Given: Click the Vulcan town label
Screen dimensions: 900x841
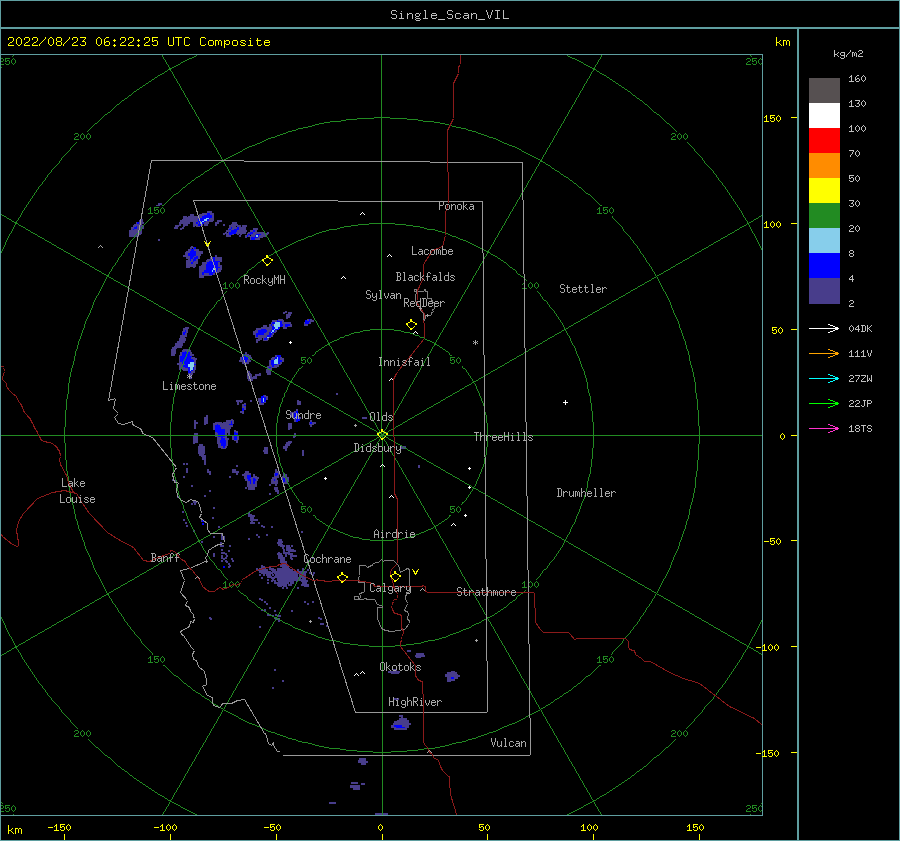Looking at the screenshot, I should (x=508, y=743).
